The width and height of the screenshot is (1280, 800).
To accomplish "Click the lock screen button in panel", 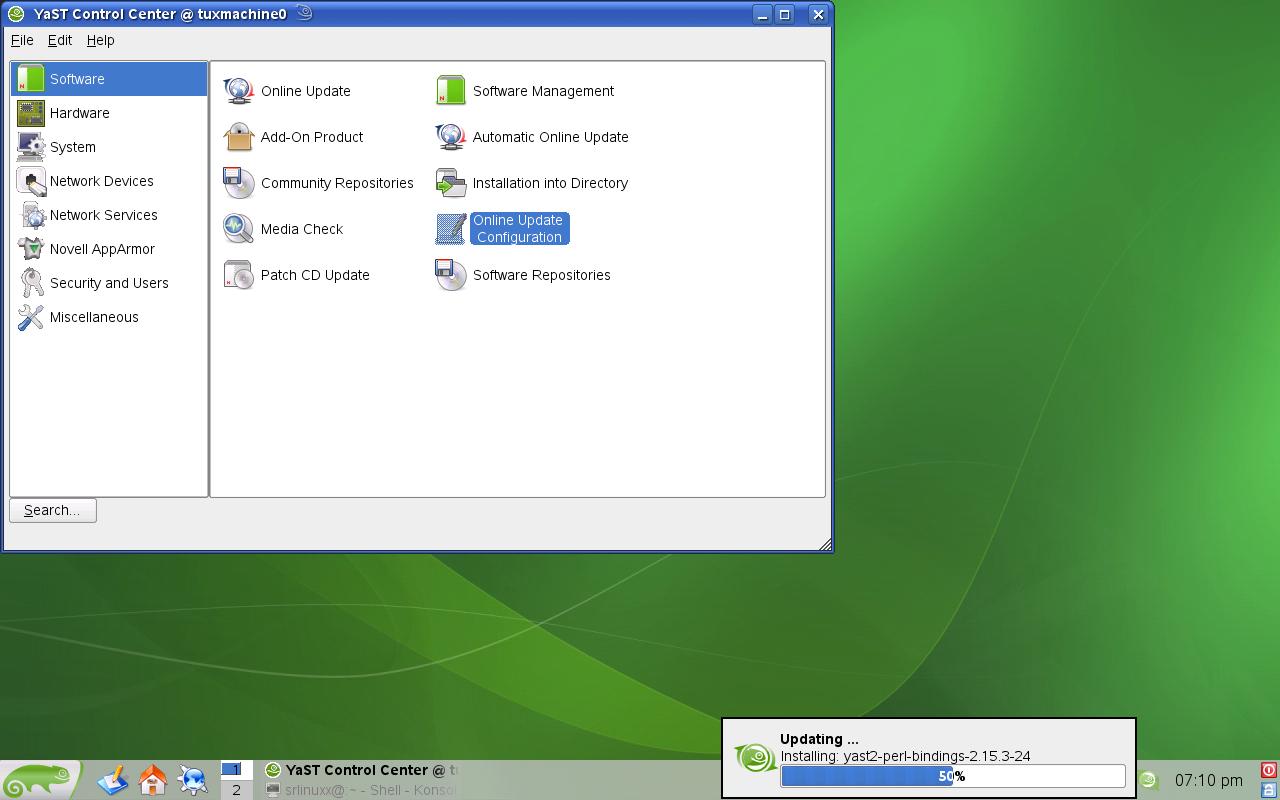I will tap(1269, 789).
